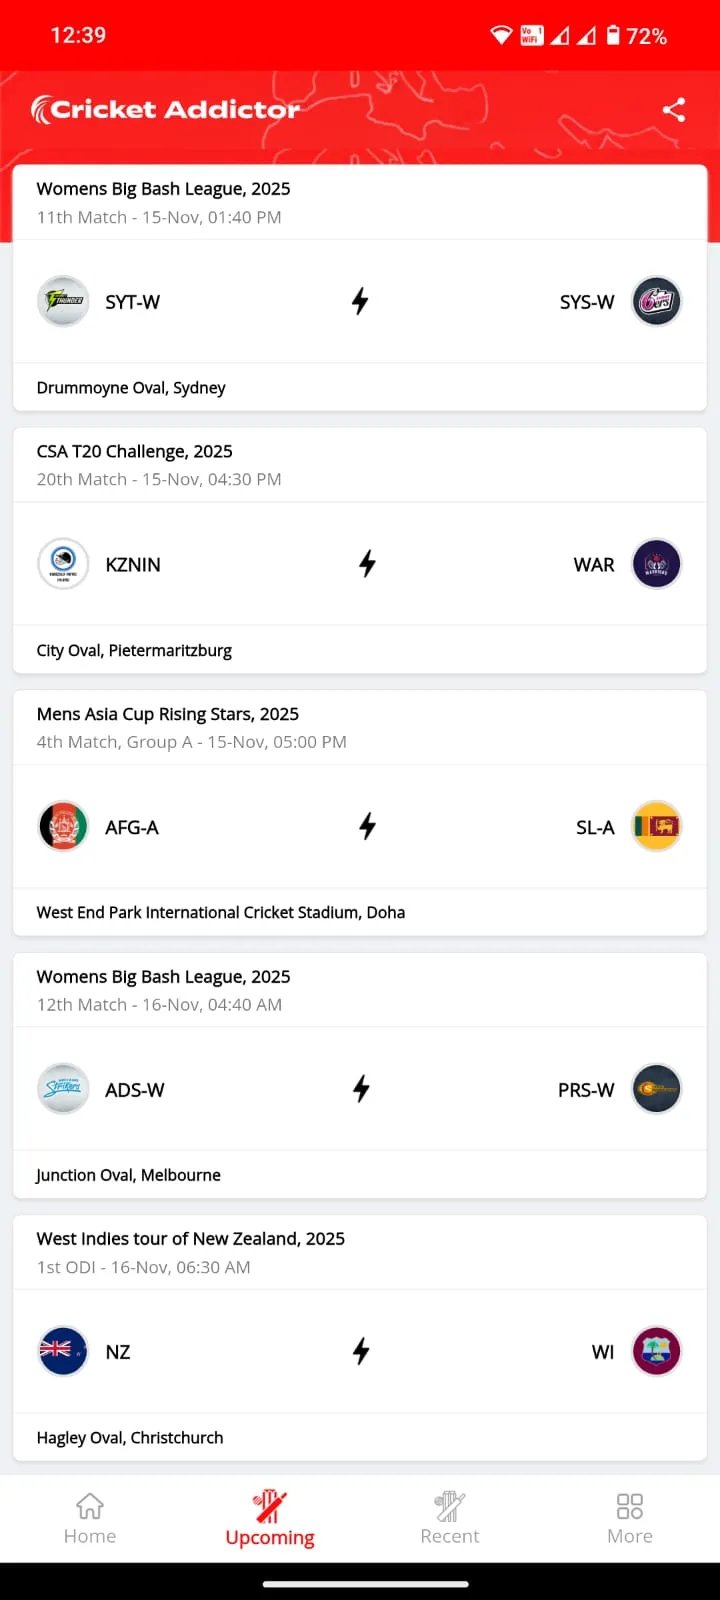Switch to the Recent matches tab
The height and width of the screenshot is (1600, 720).
450,1518
